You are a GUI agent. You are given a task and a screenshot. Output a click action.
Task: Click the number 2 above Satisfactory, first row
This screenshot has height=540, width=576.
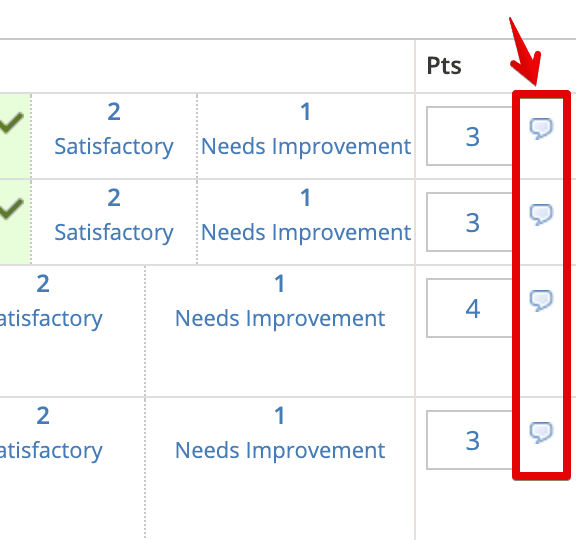[114, 112]
